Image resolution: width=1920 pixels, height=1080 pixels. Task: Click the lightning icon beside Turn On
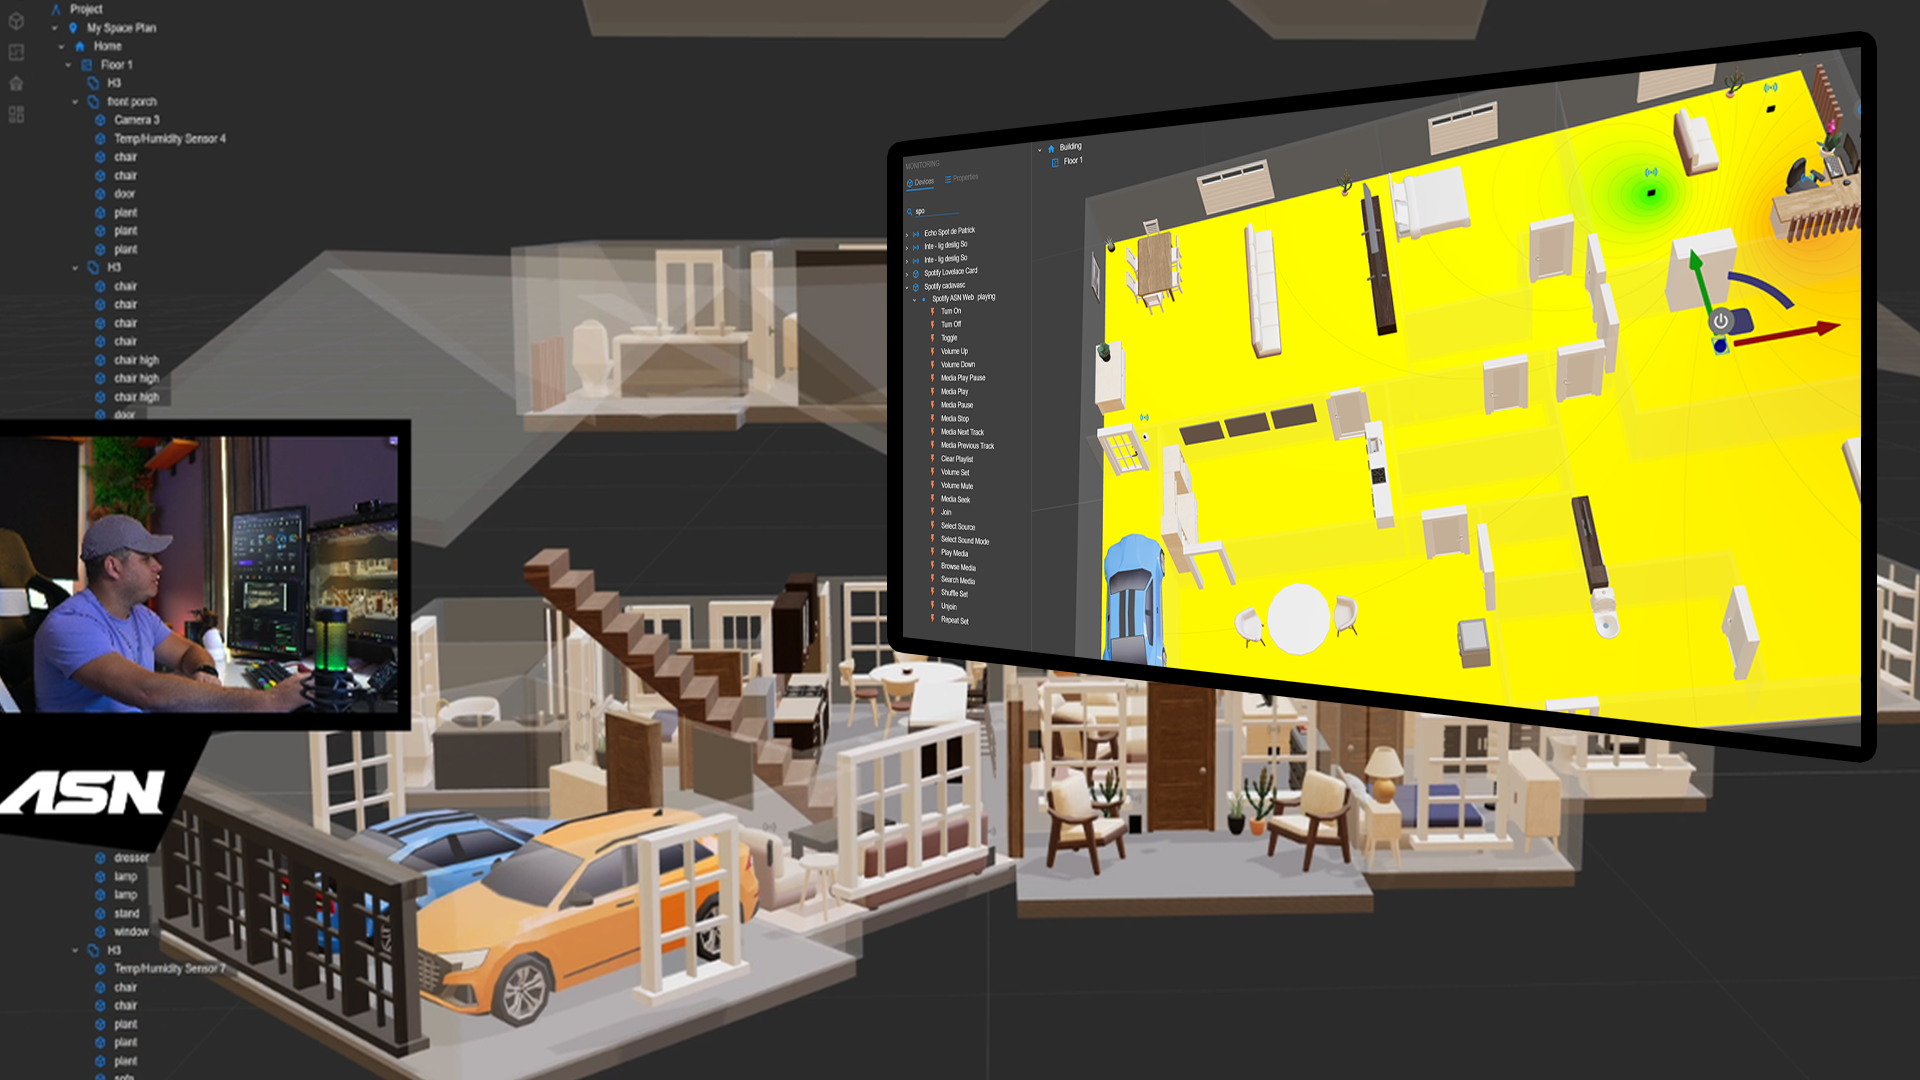pos(932,311)
